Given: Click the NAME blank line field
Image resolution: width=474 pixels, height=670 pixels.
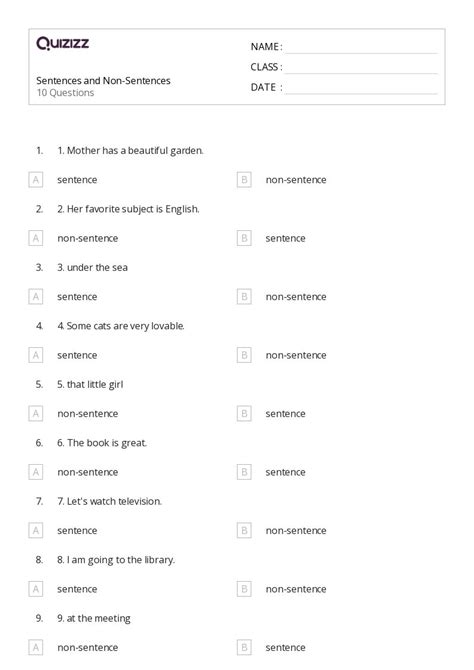Looking at the screenshot, I should tap(362, 48).
